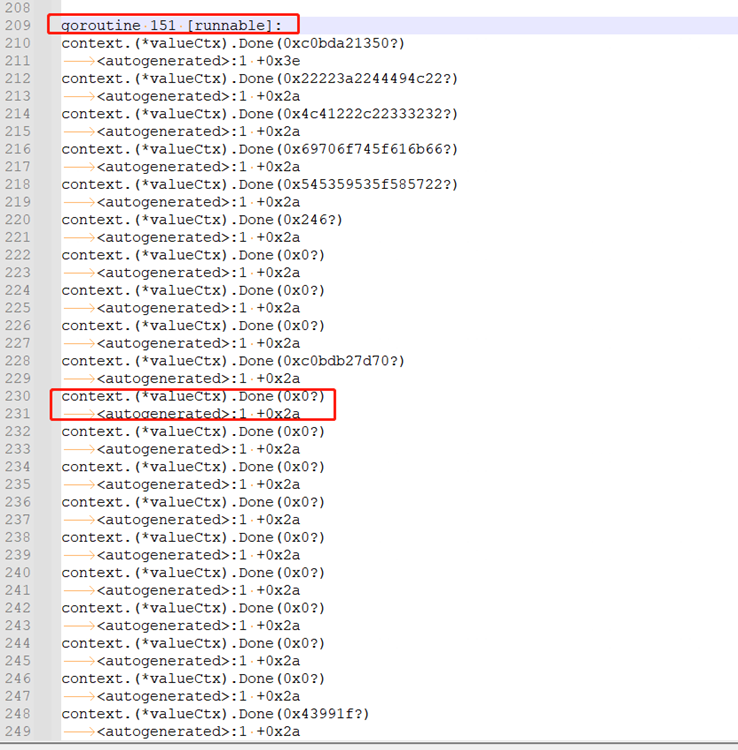
Task: Click line number 243 in the gutter
Action: click(18, 626)
